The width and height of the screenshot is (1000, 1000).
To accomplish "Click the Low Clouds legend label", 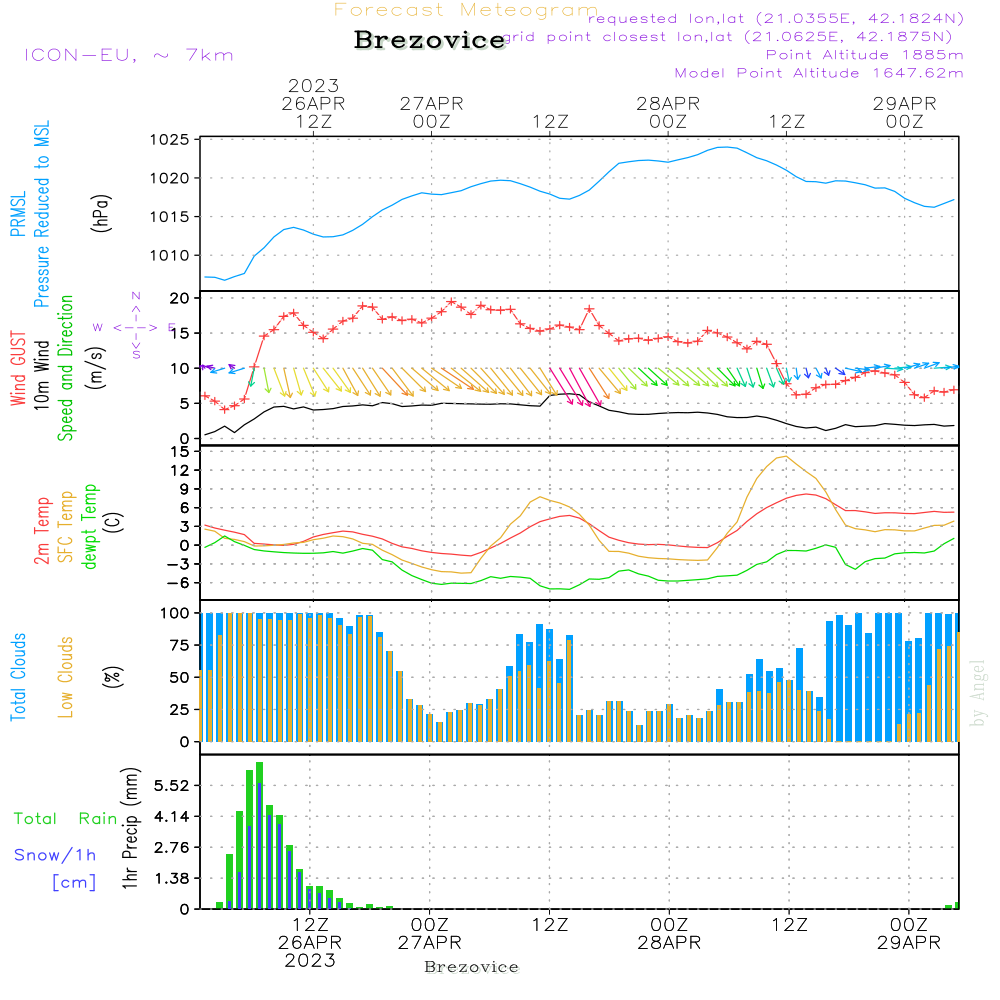I will pyautogui.click(x=65, y=677).
